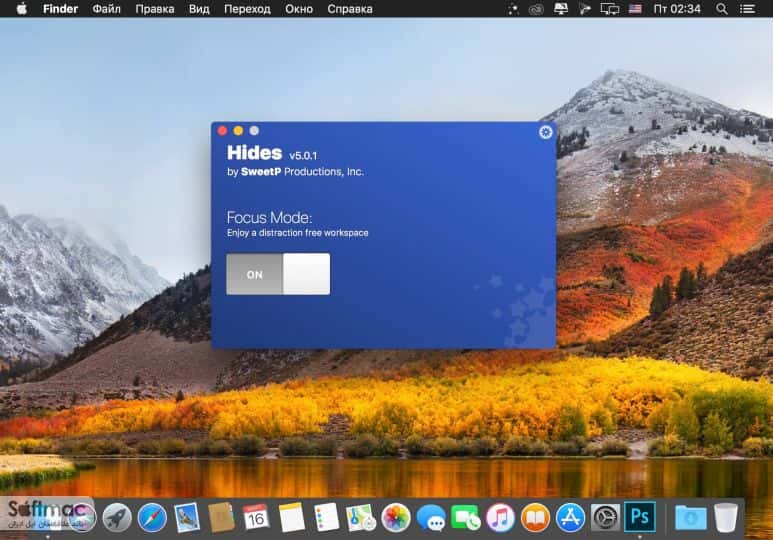Click the Hides stars menu bar icon
This screenshot has width=773, height=540.
coord(513,9)
